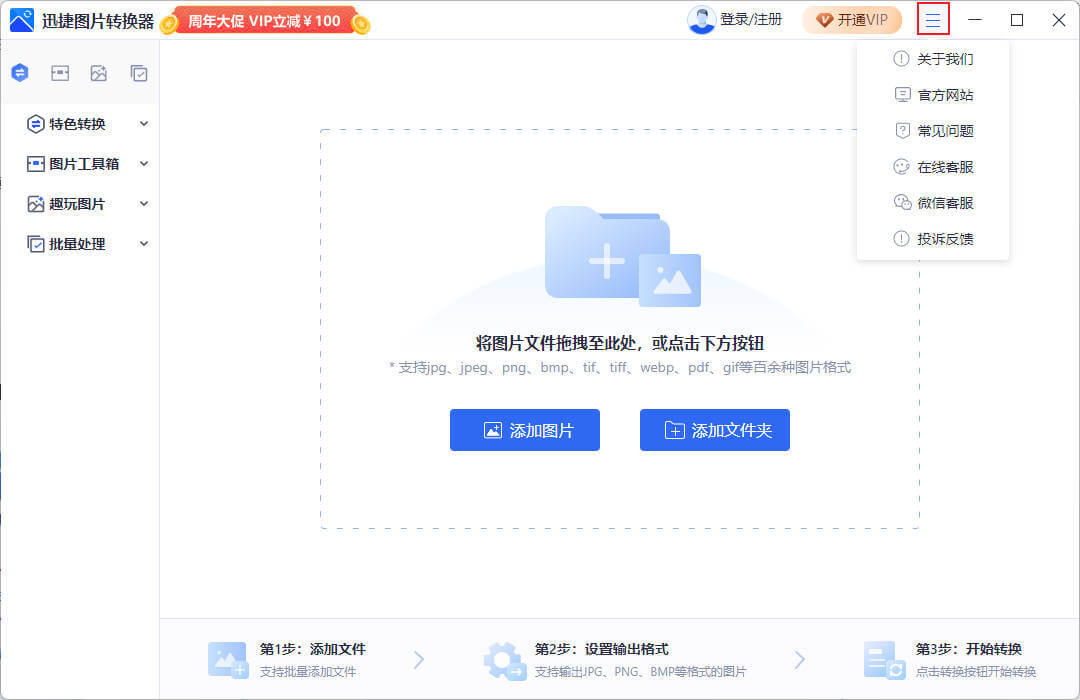Click the 第2步 gear step icon
Image resolution: width=1080 pixels, height=700 pixels.
pyautogui.click(x=504, y=661)
